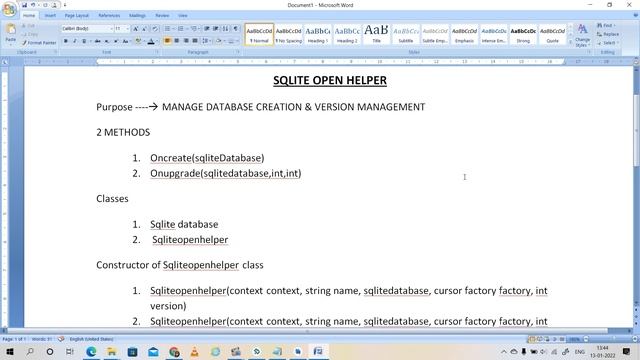Screen dimensions: 640x360
Task: Save document from Quick Access toolbar
Action: pos(24,5)
